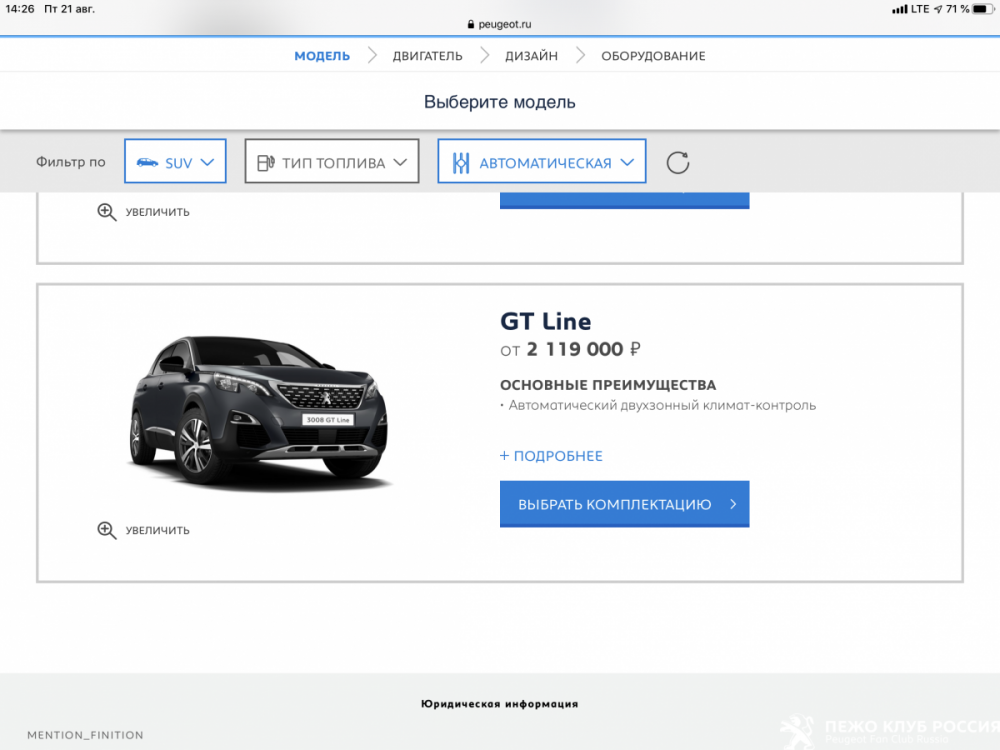Viewport: 1000px width, 750px height.
Task: Open the АВТОМАТИЧЕСКАЯ transmission dropdown
Action: tap(542, 162)
